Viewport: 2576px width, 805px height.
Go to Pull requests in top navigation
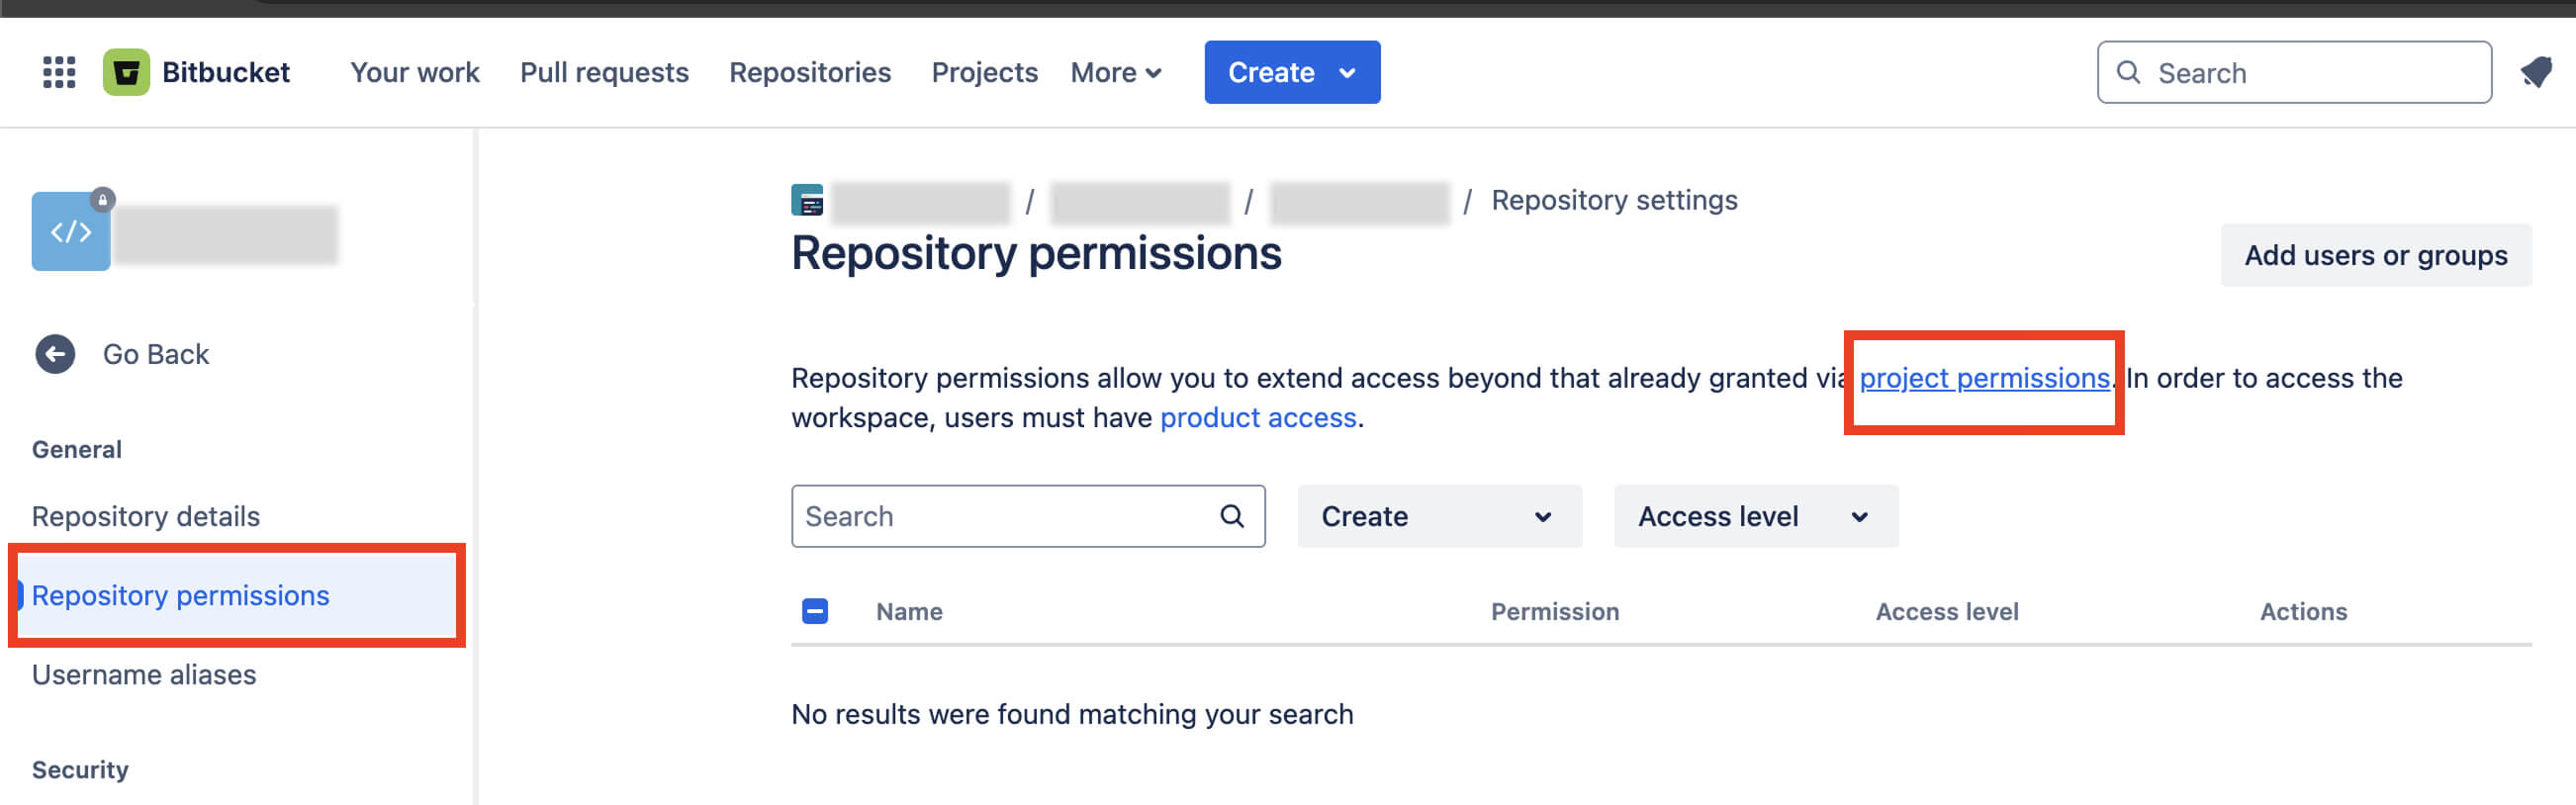[604, 72]
